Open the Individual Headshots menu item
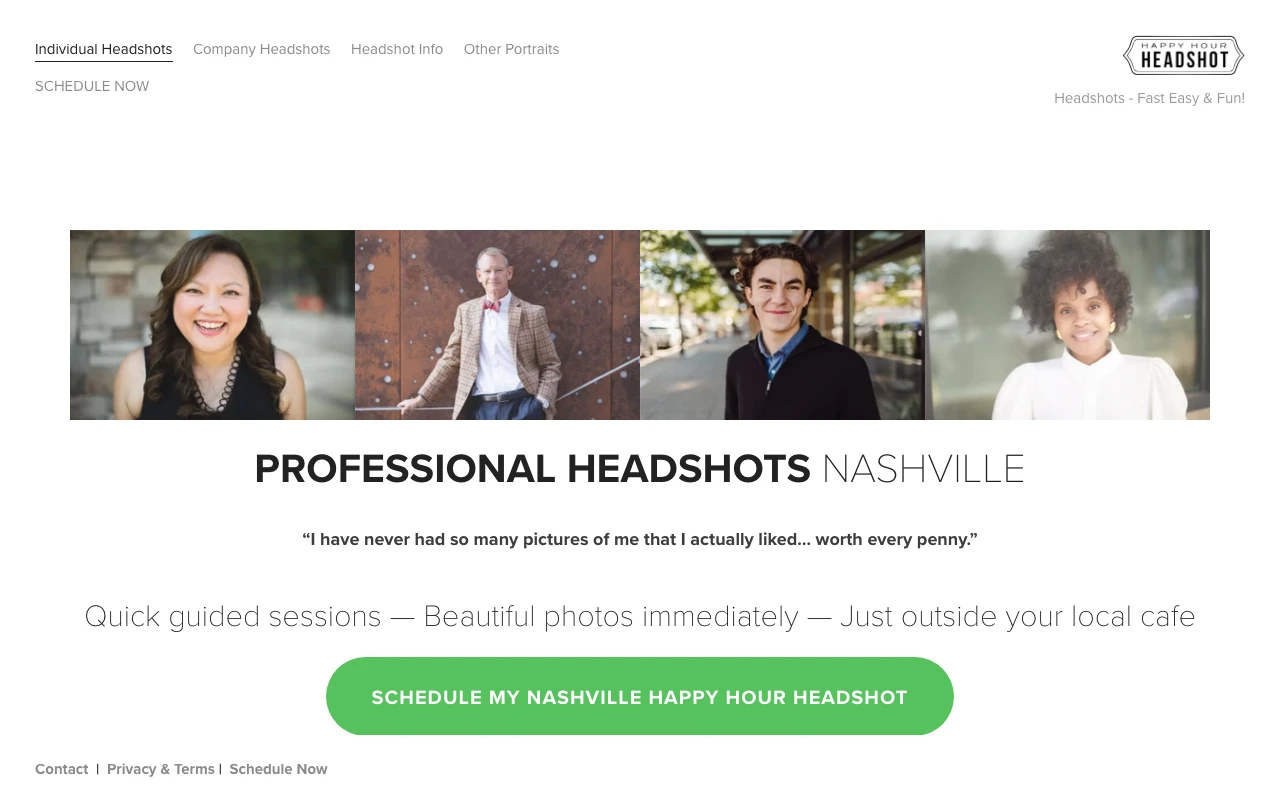The height and width of the screenshot is (800, 1280). coord(104,49)
